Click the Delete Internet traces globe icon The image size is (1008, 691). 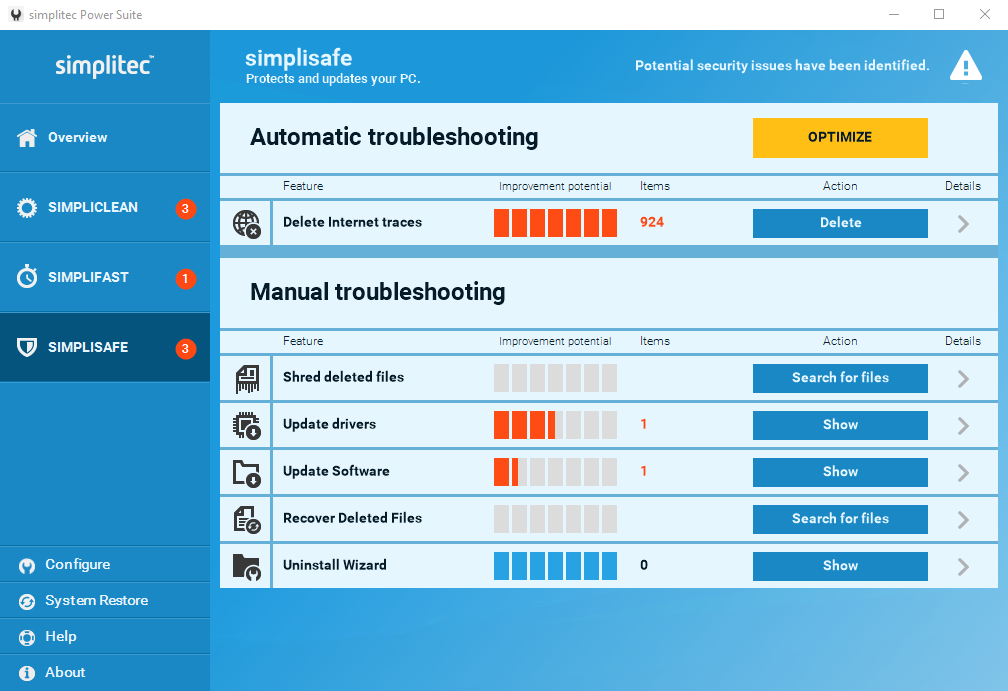[247, 224]
